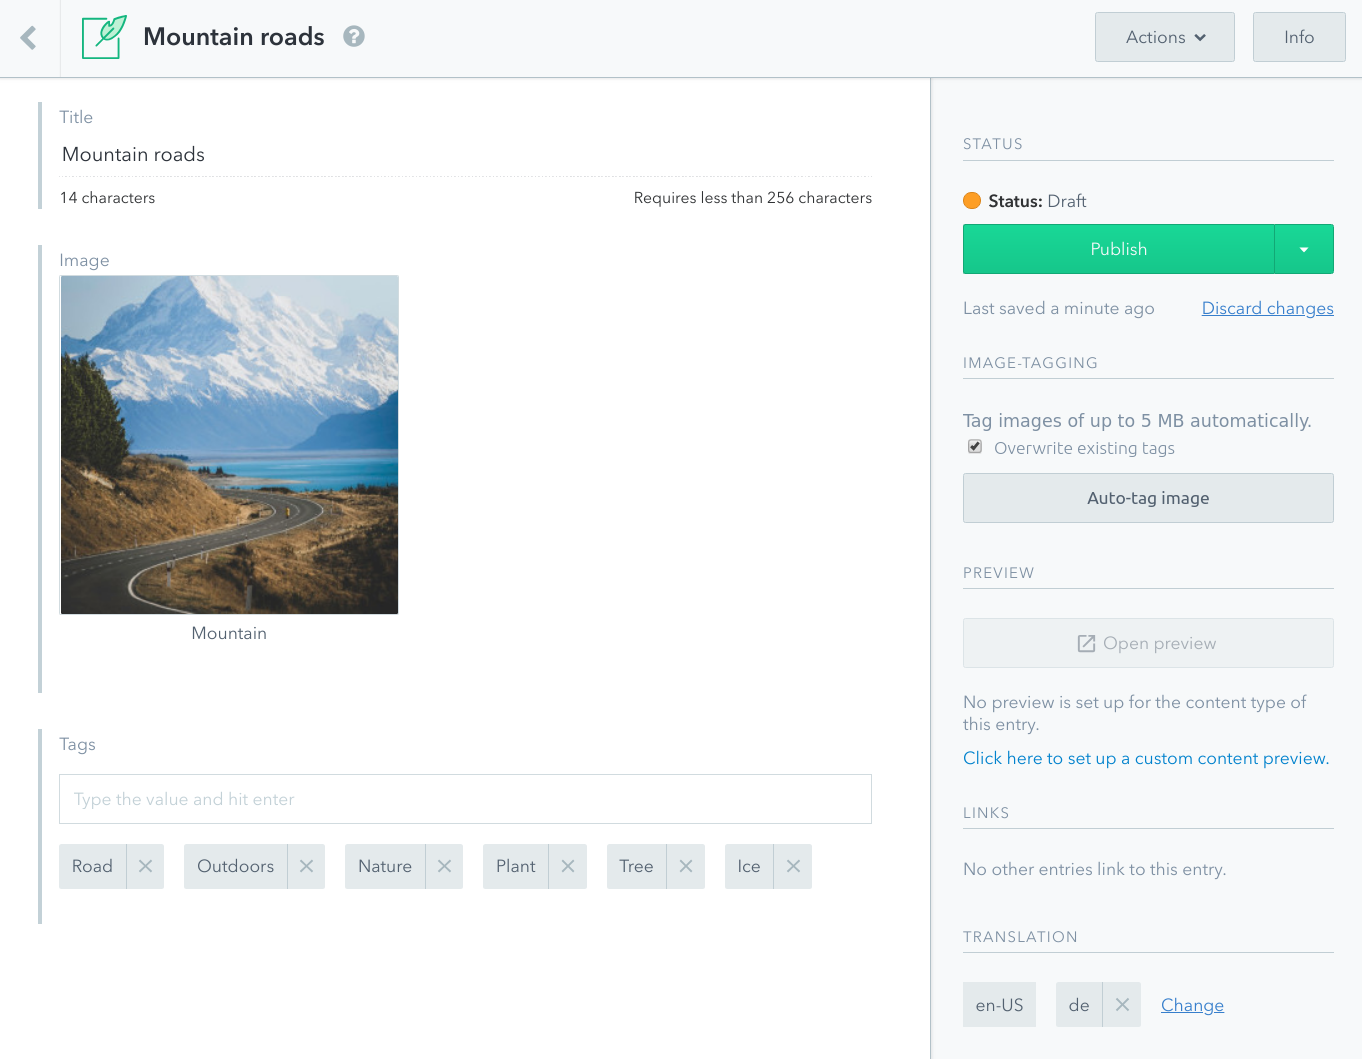Publish the entry
This screenshot has width=1362, height=1059.
pos(1118,249)
